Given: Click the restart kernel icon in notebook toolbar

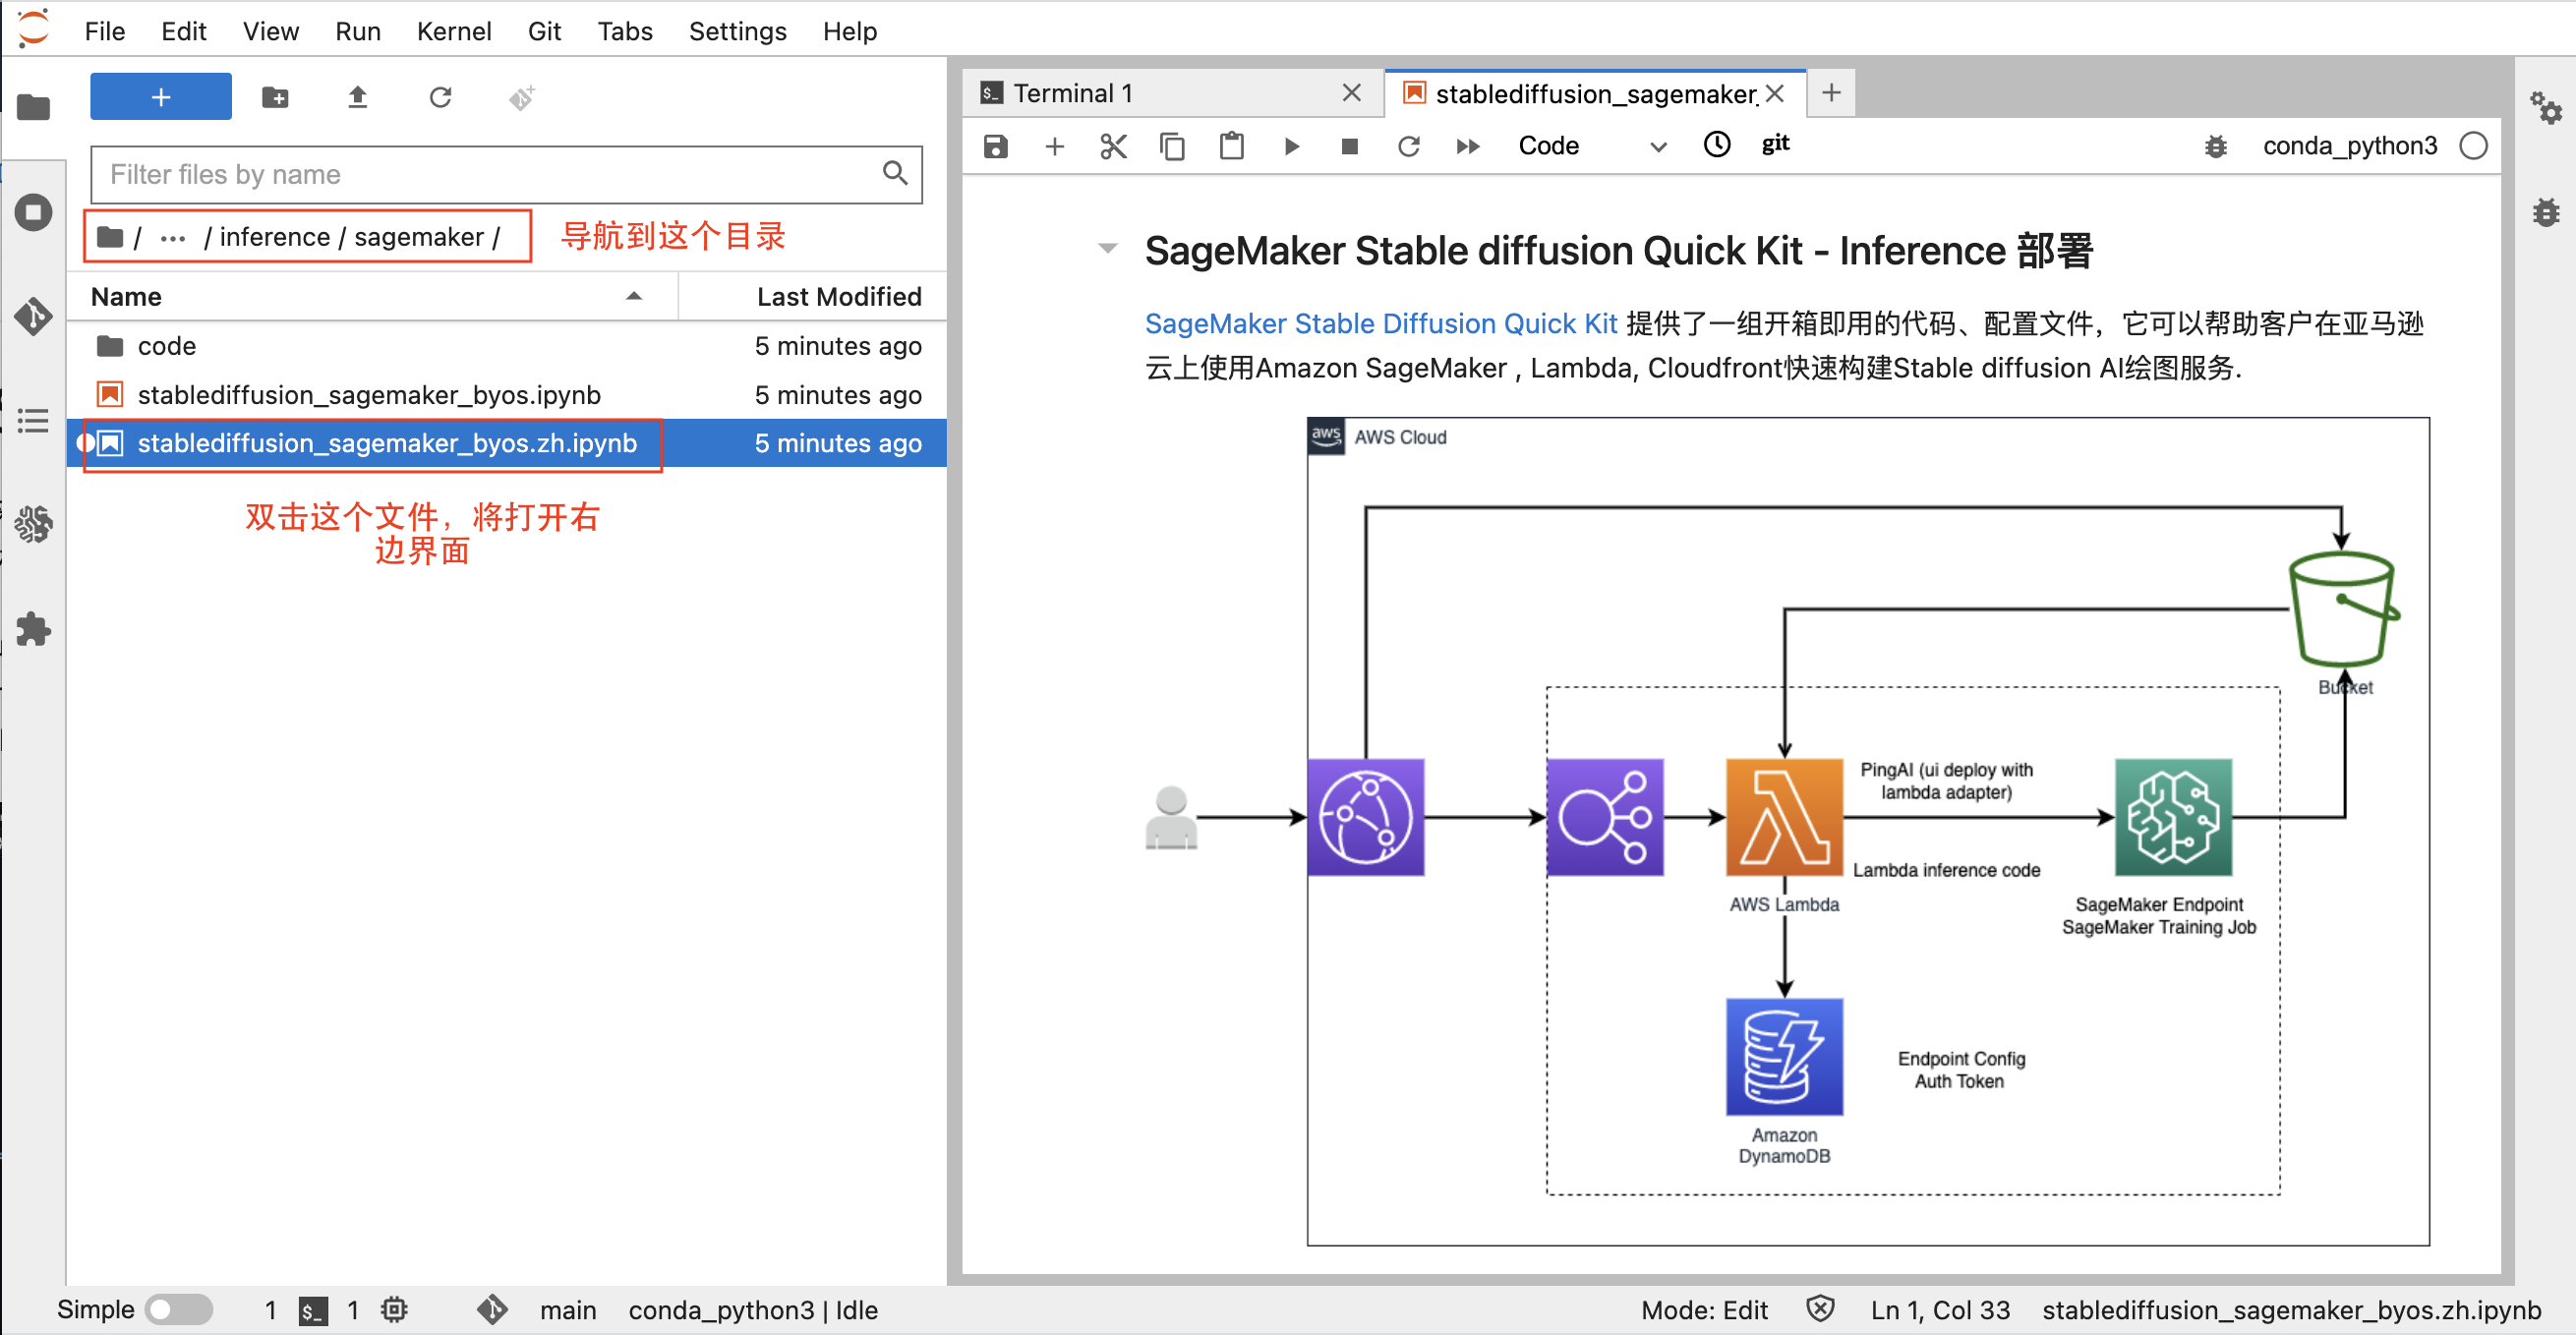Looking at the screenshot, I should [1408, 147].
